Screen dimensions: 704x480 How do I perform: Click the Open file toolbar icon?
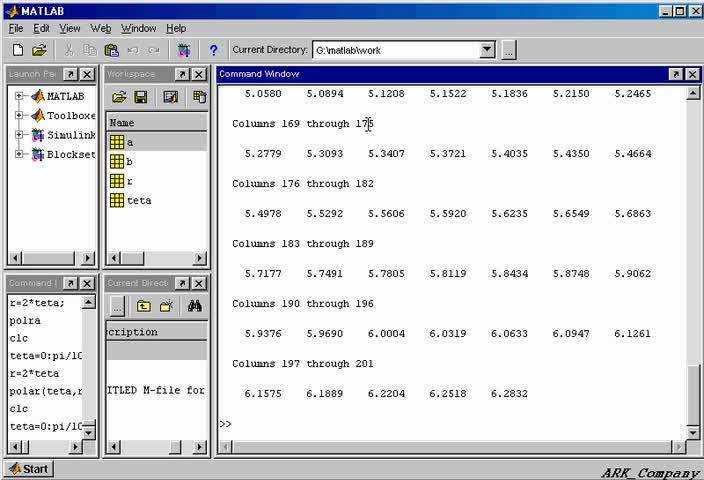tap(40, 50)
